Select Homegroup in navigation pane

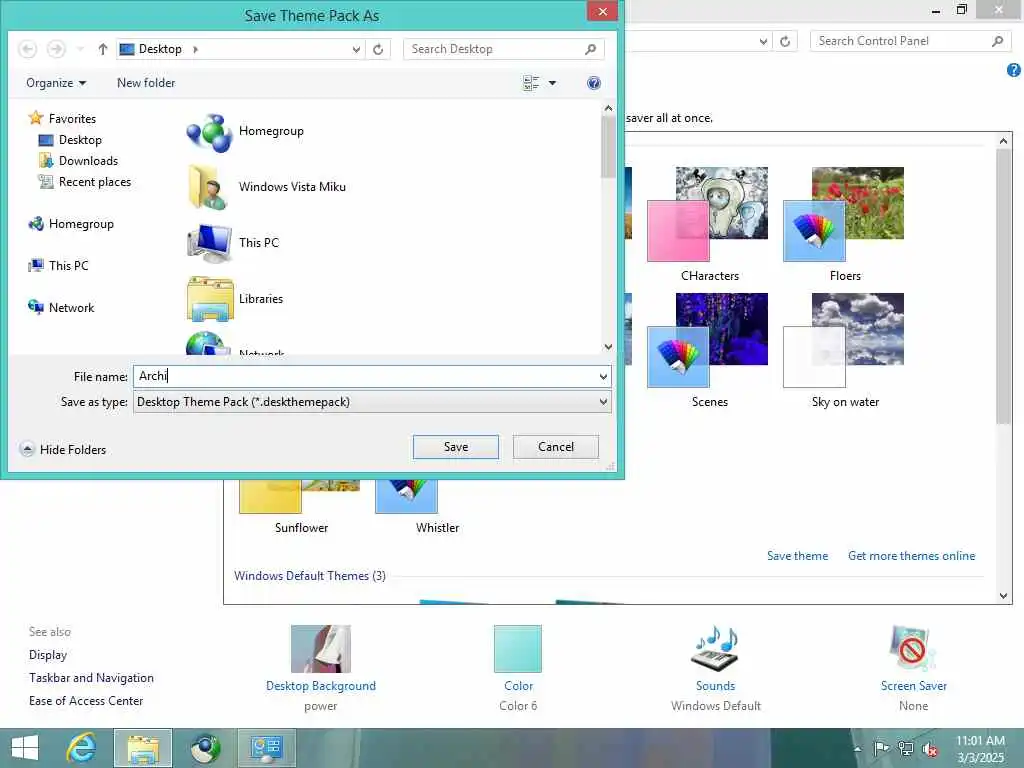click(x=71, y=224)
